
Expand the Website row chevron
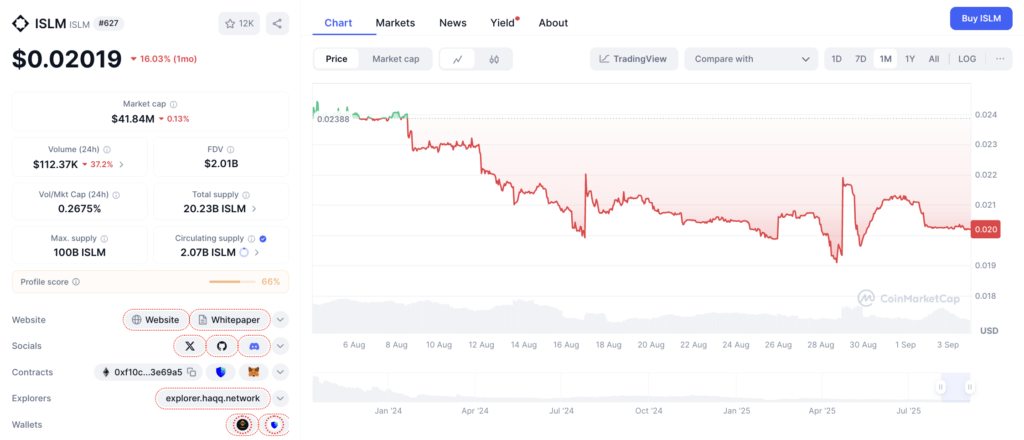click(280, 320)
